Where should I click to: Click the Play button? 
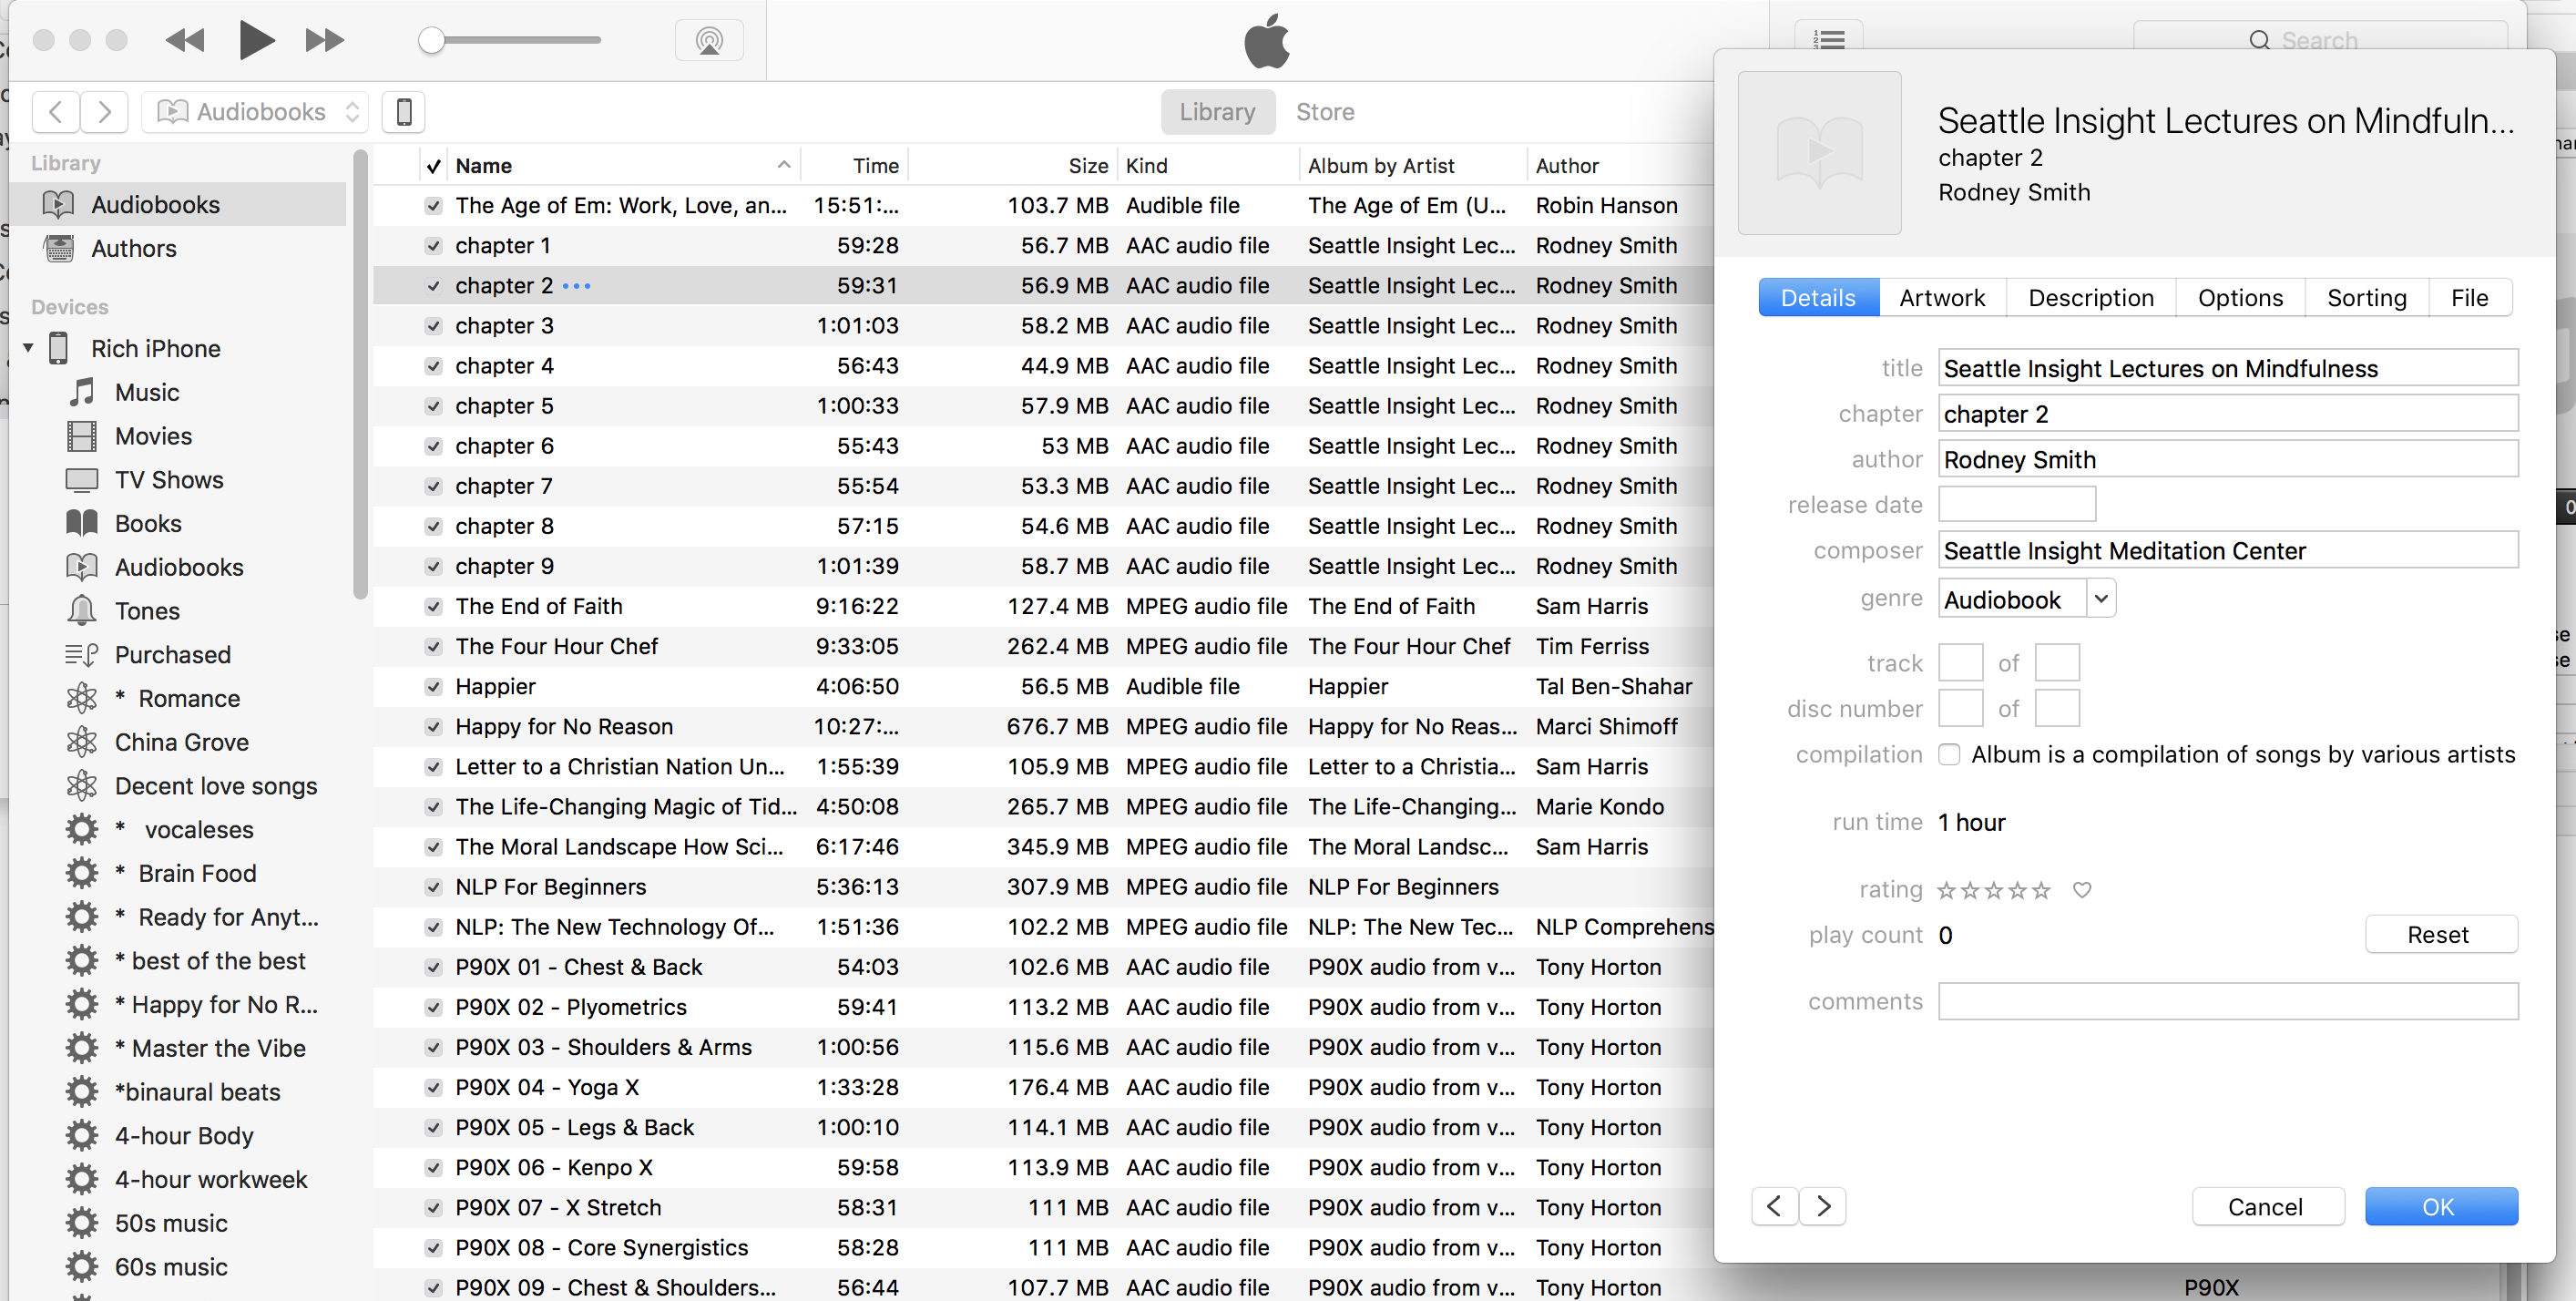point(256,40)
